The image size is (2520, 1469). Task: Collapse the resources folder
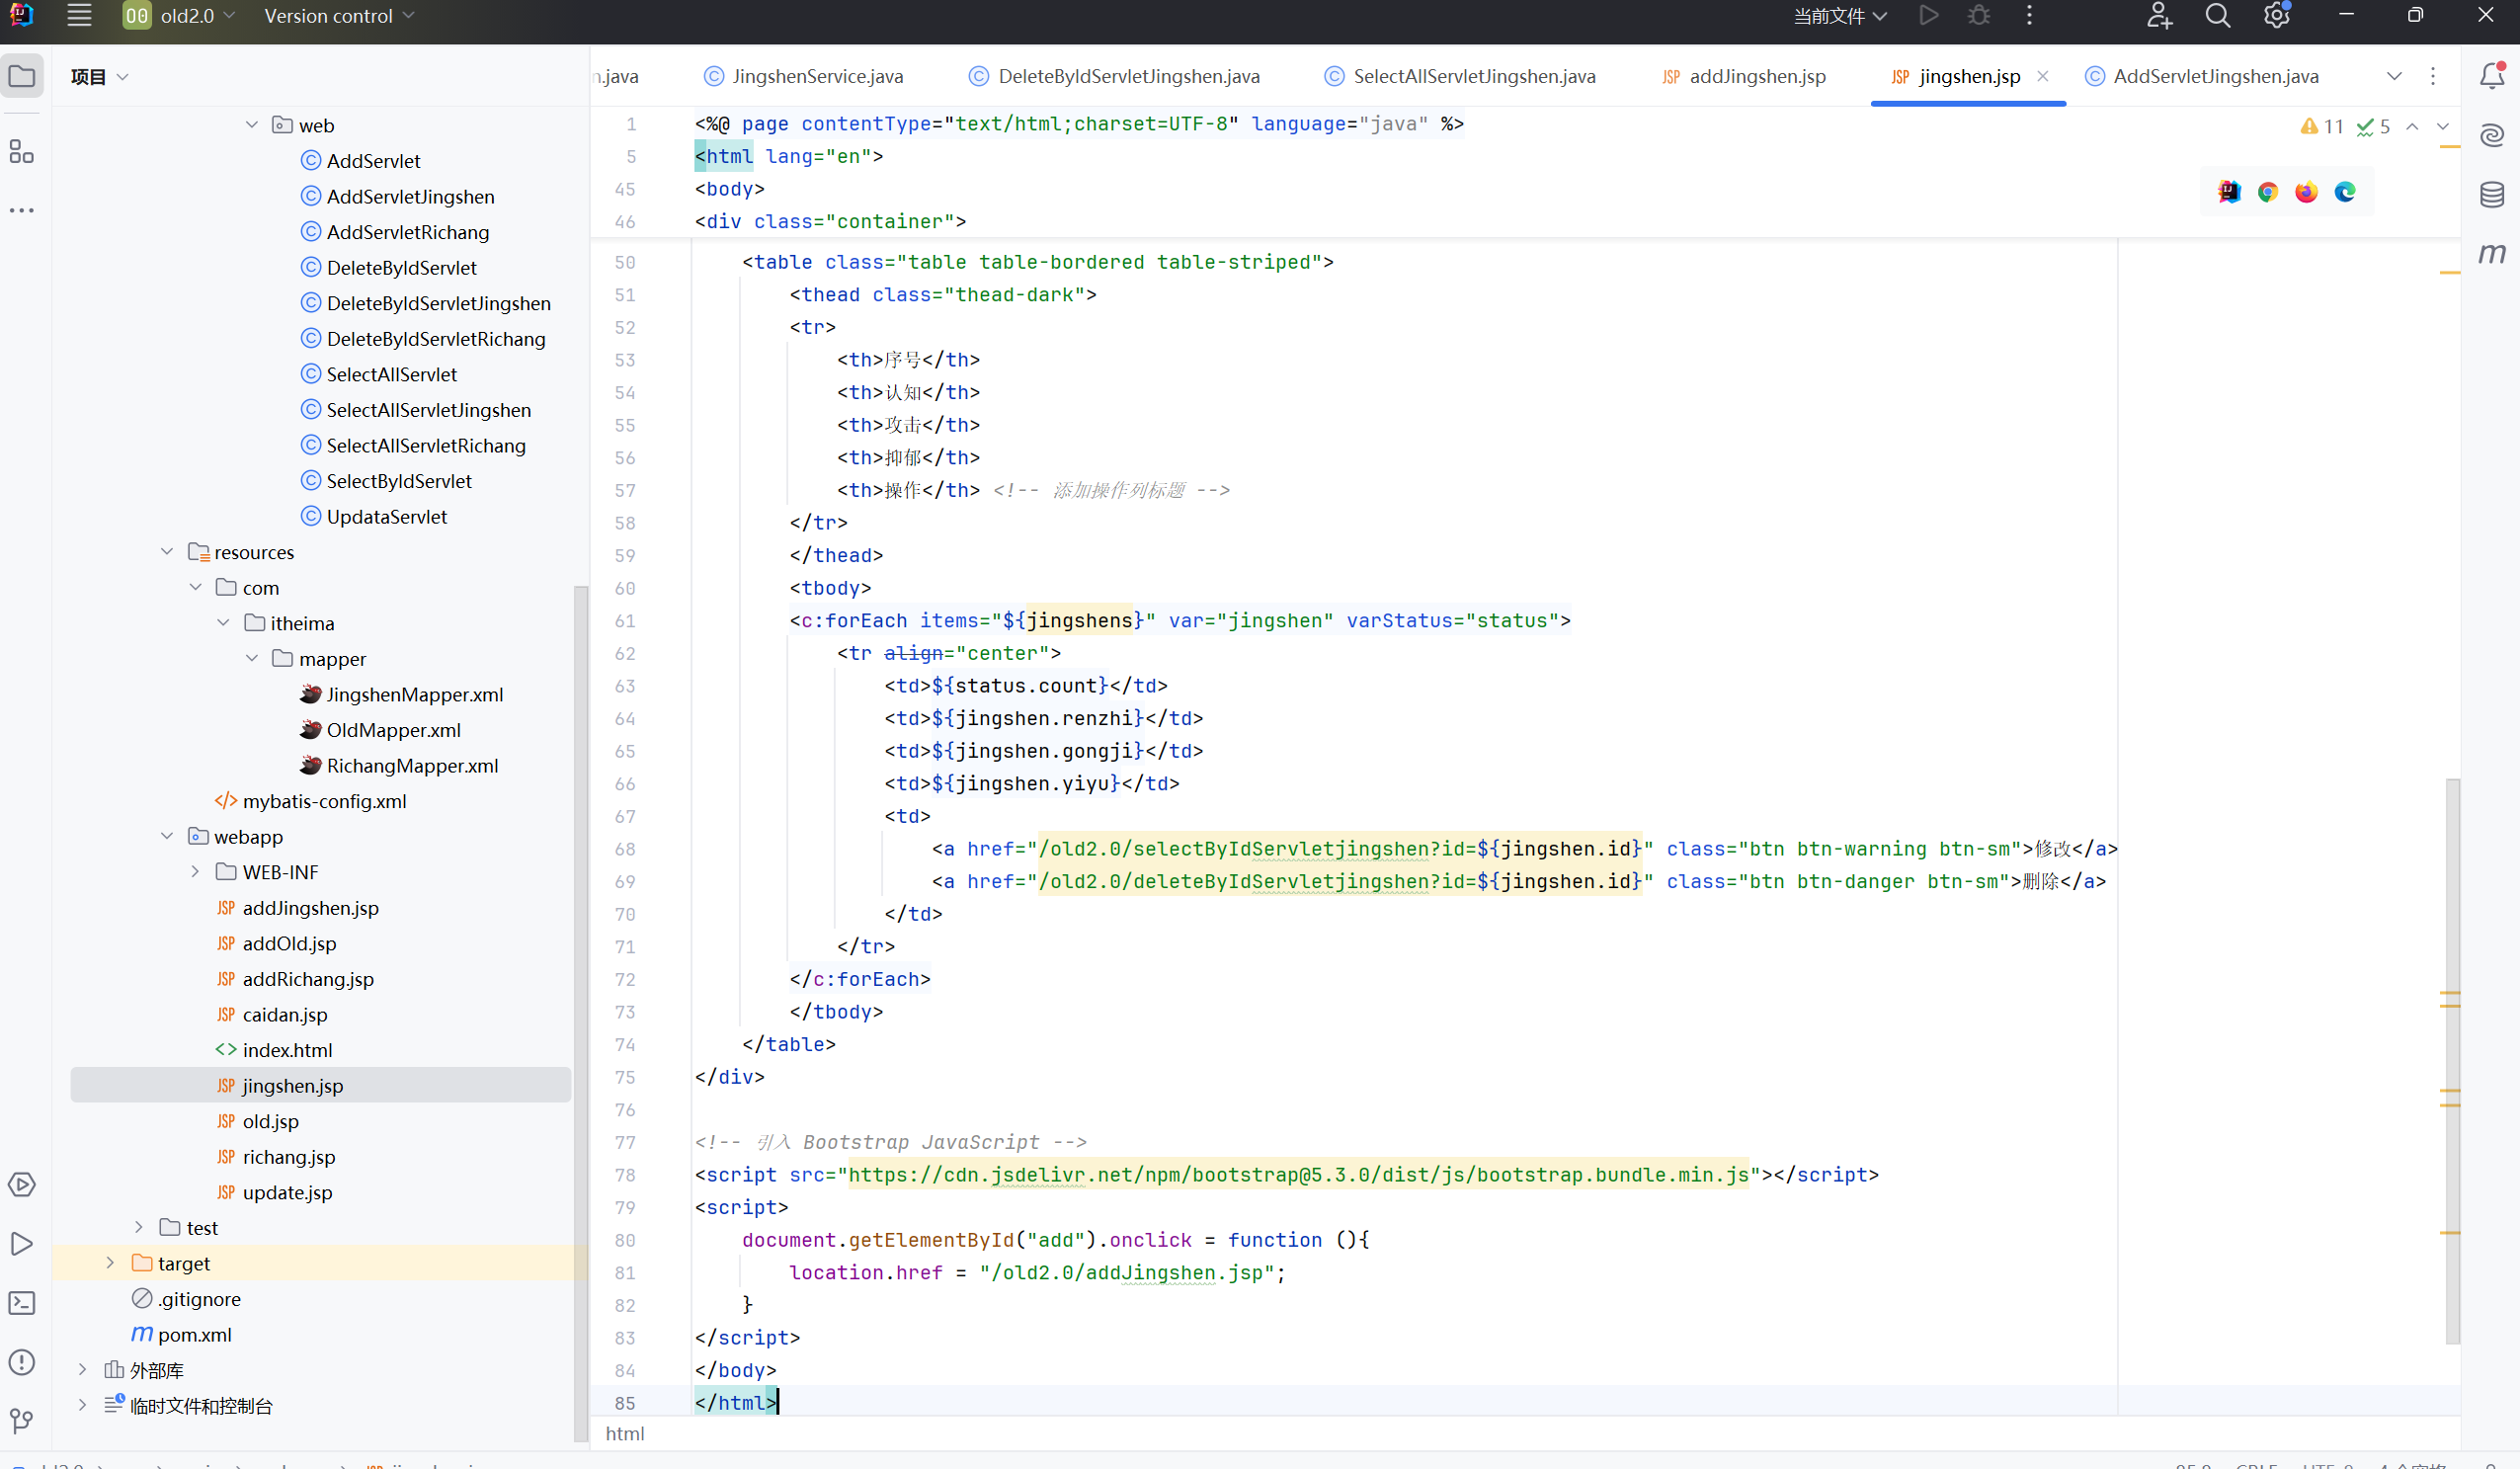coord(167,552)
